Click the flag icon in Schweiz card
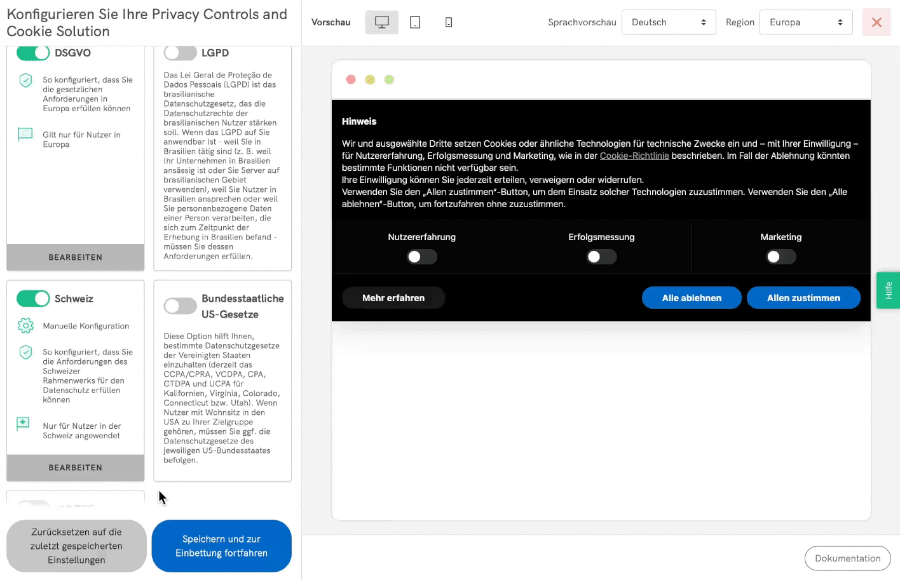The width and height of the screenshot is (900, 580). click(25, 425)
